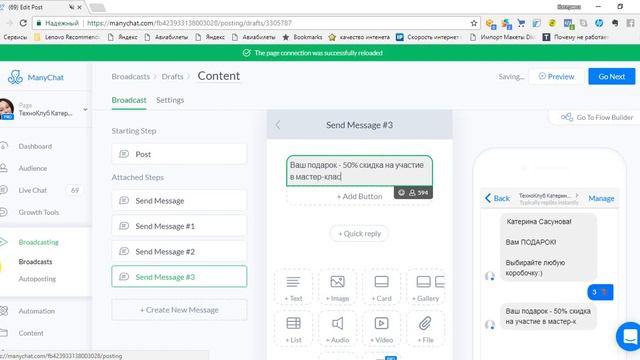Image resolution: width=640 pixels, height=360 pixels.
Task: Add a Text block
Action: (x=293, y=288)
